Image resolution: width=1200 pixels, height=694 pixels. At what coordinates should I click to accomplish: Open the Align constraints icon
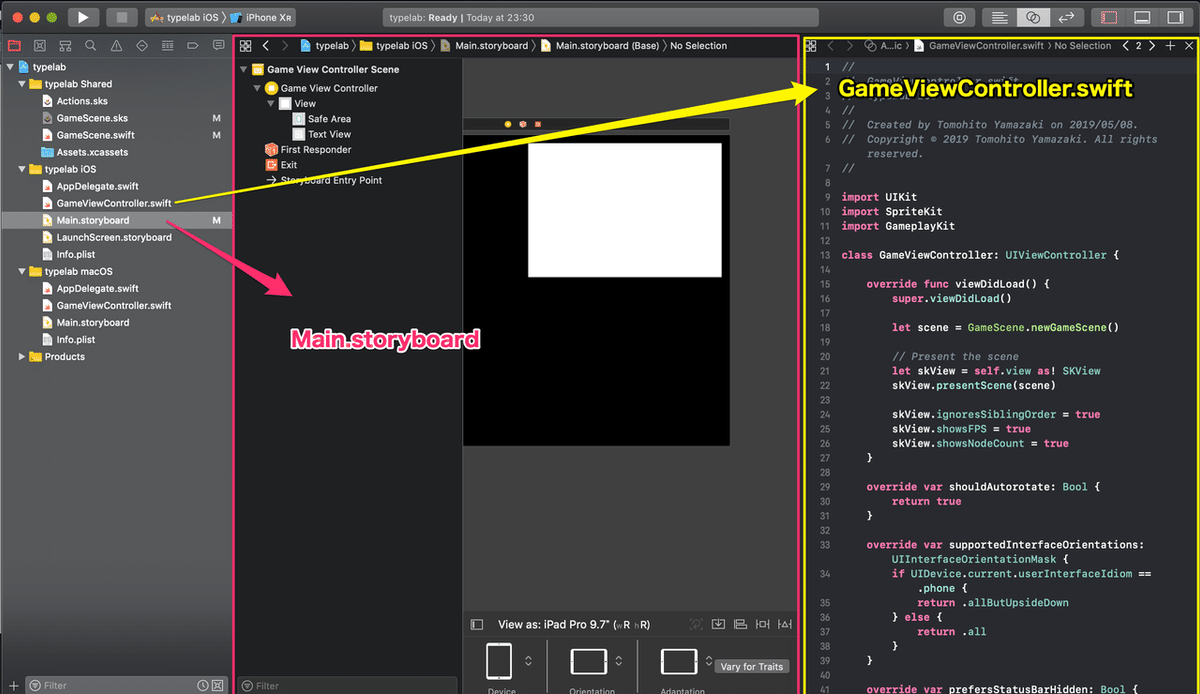click(740, 624)
